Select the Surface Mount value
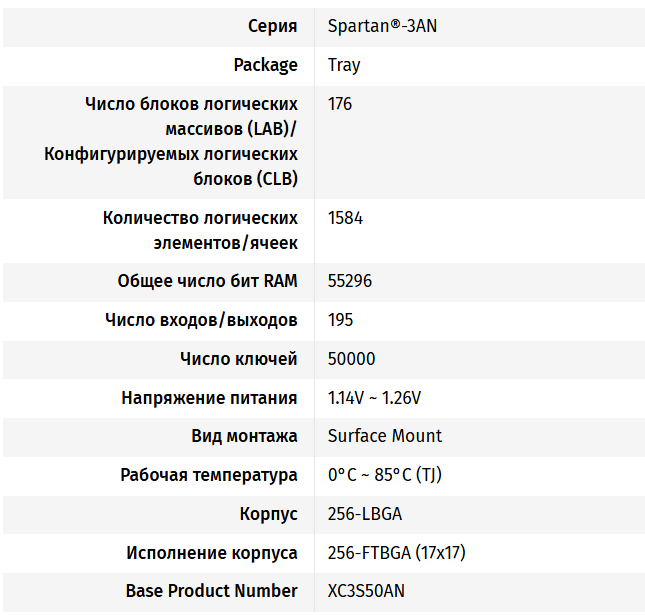 point(384,436)
